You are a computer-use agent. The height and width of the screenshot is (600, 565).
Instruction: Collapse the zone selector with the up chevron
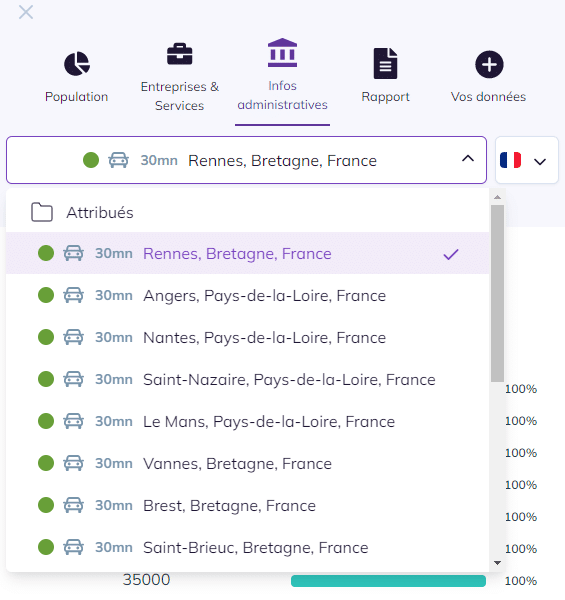click(468, 158)
